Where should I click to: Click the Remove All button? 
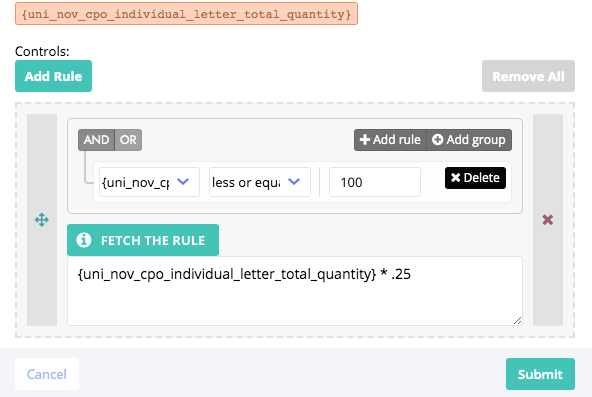(528, 76)
